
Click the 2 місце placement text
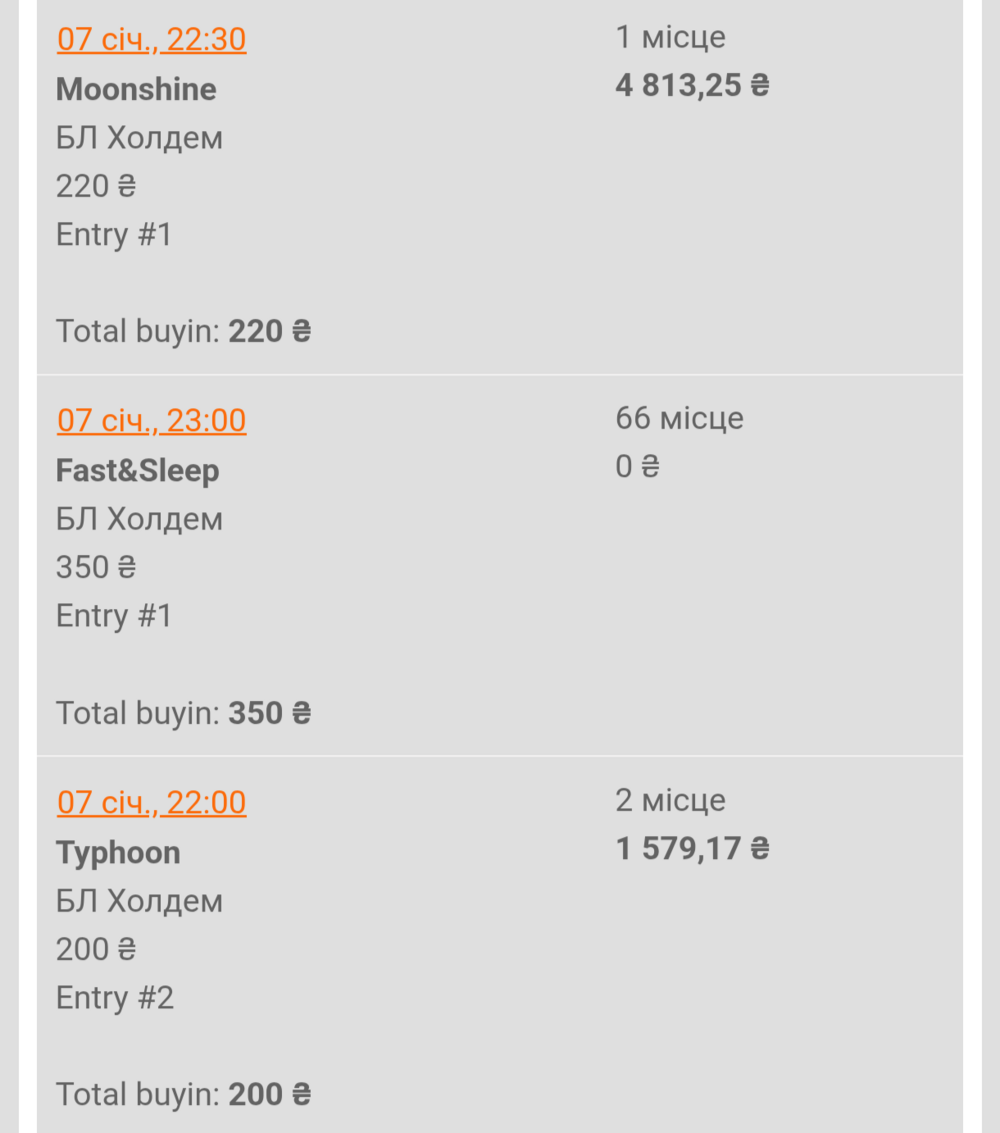click(670, 800)
